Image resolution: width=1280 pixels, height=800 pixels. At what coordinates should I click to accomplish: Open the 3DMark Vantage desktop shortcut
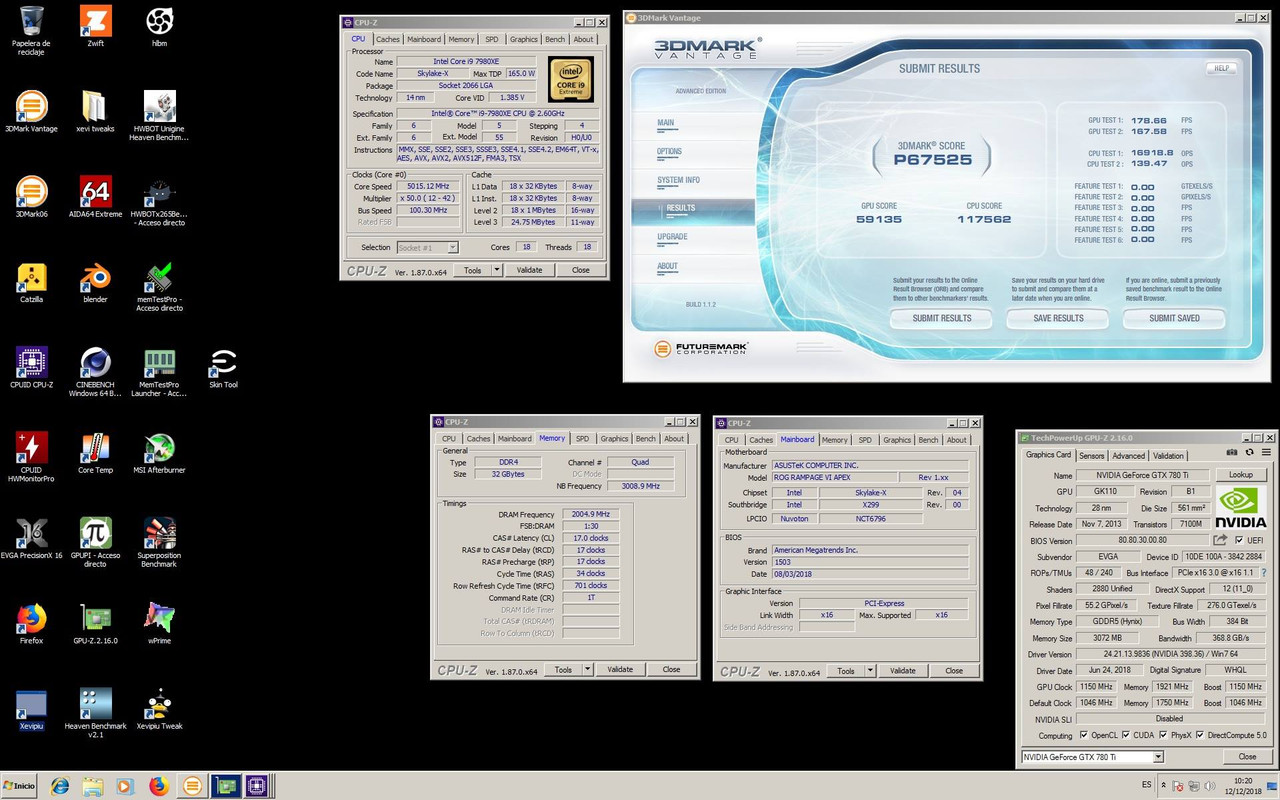pyautogui.click(x=31, y=112)
